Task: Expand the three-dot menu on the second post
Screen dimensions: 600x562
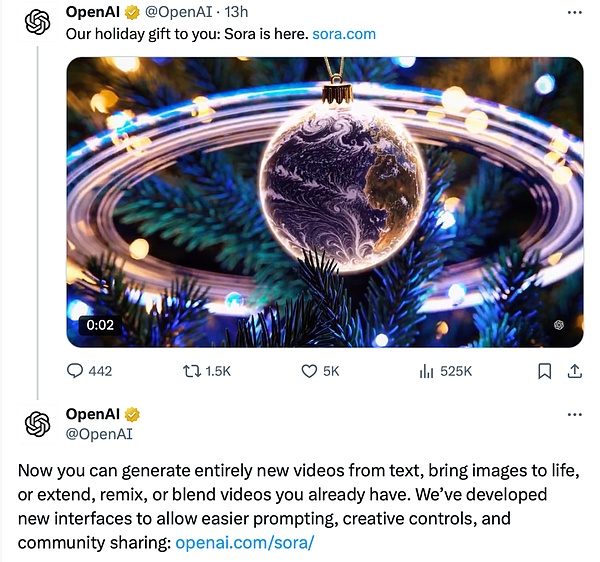Action: (x=574, y=414)
